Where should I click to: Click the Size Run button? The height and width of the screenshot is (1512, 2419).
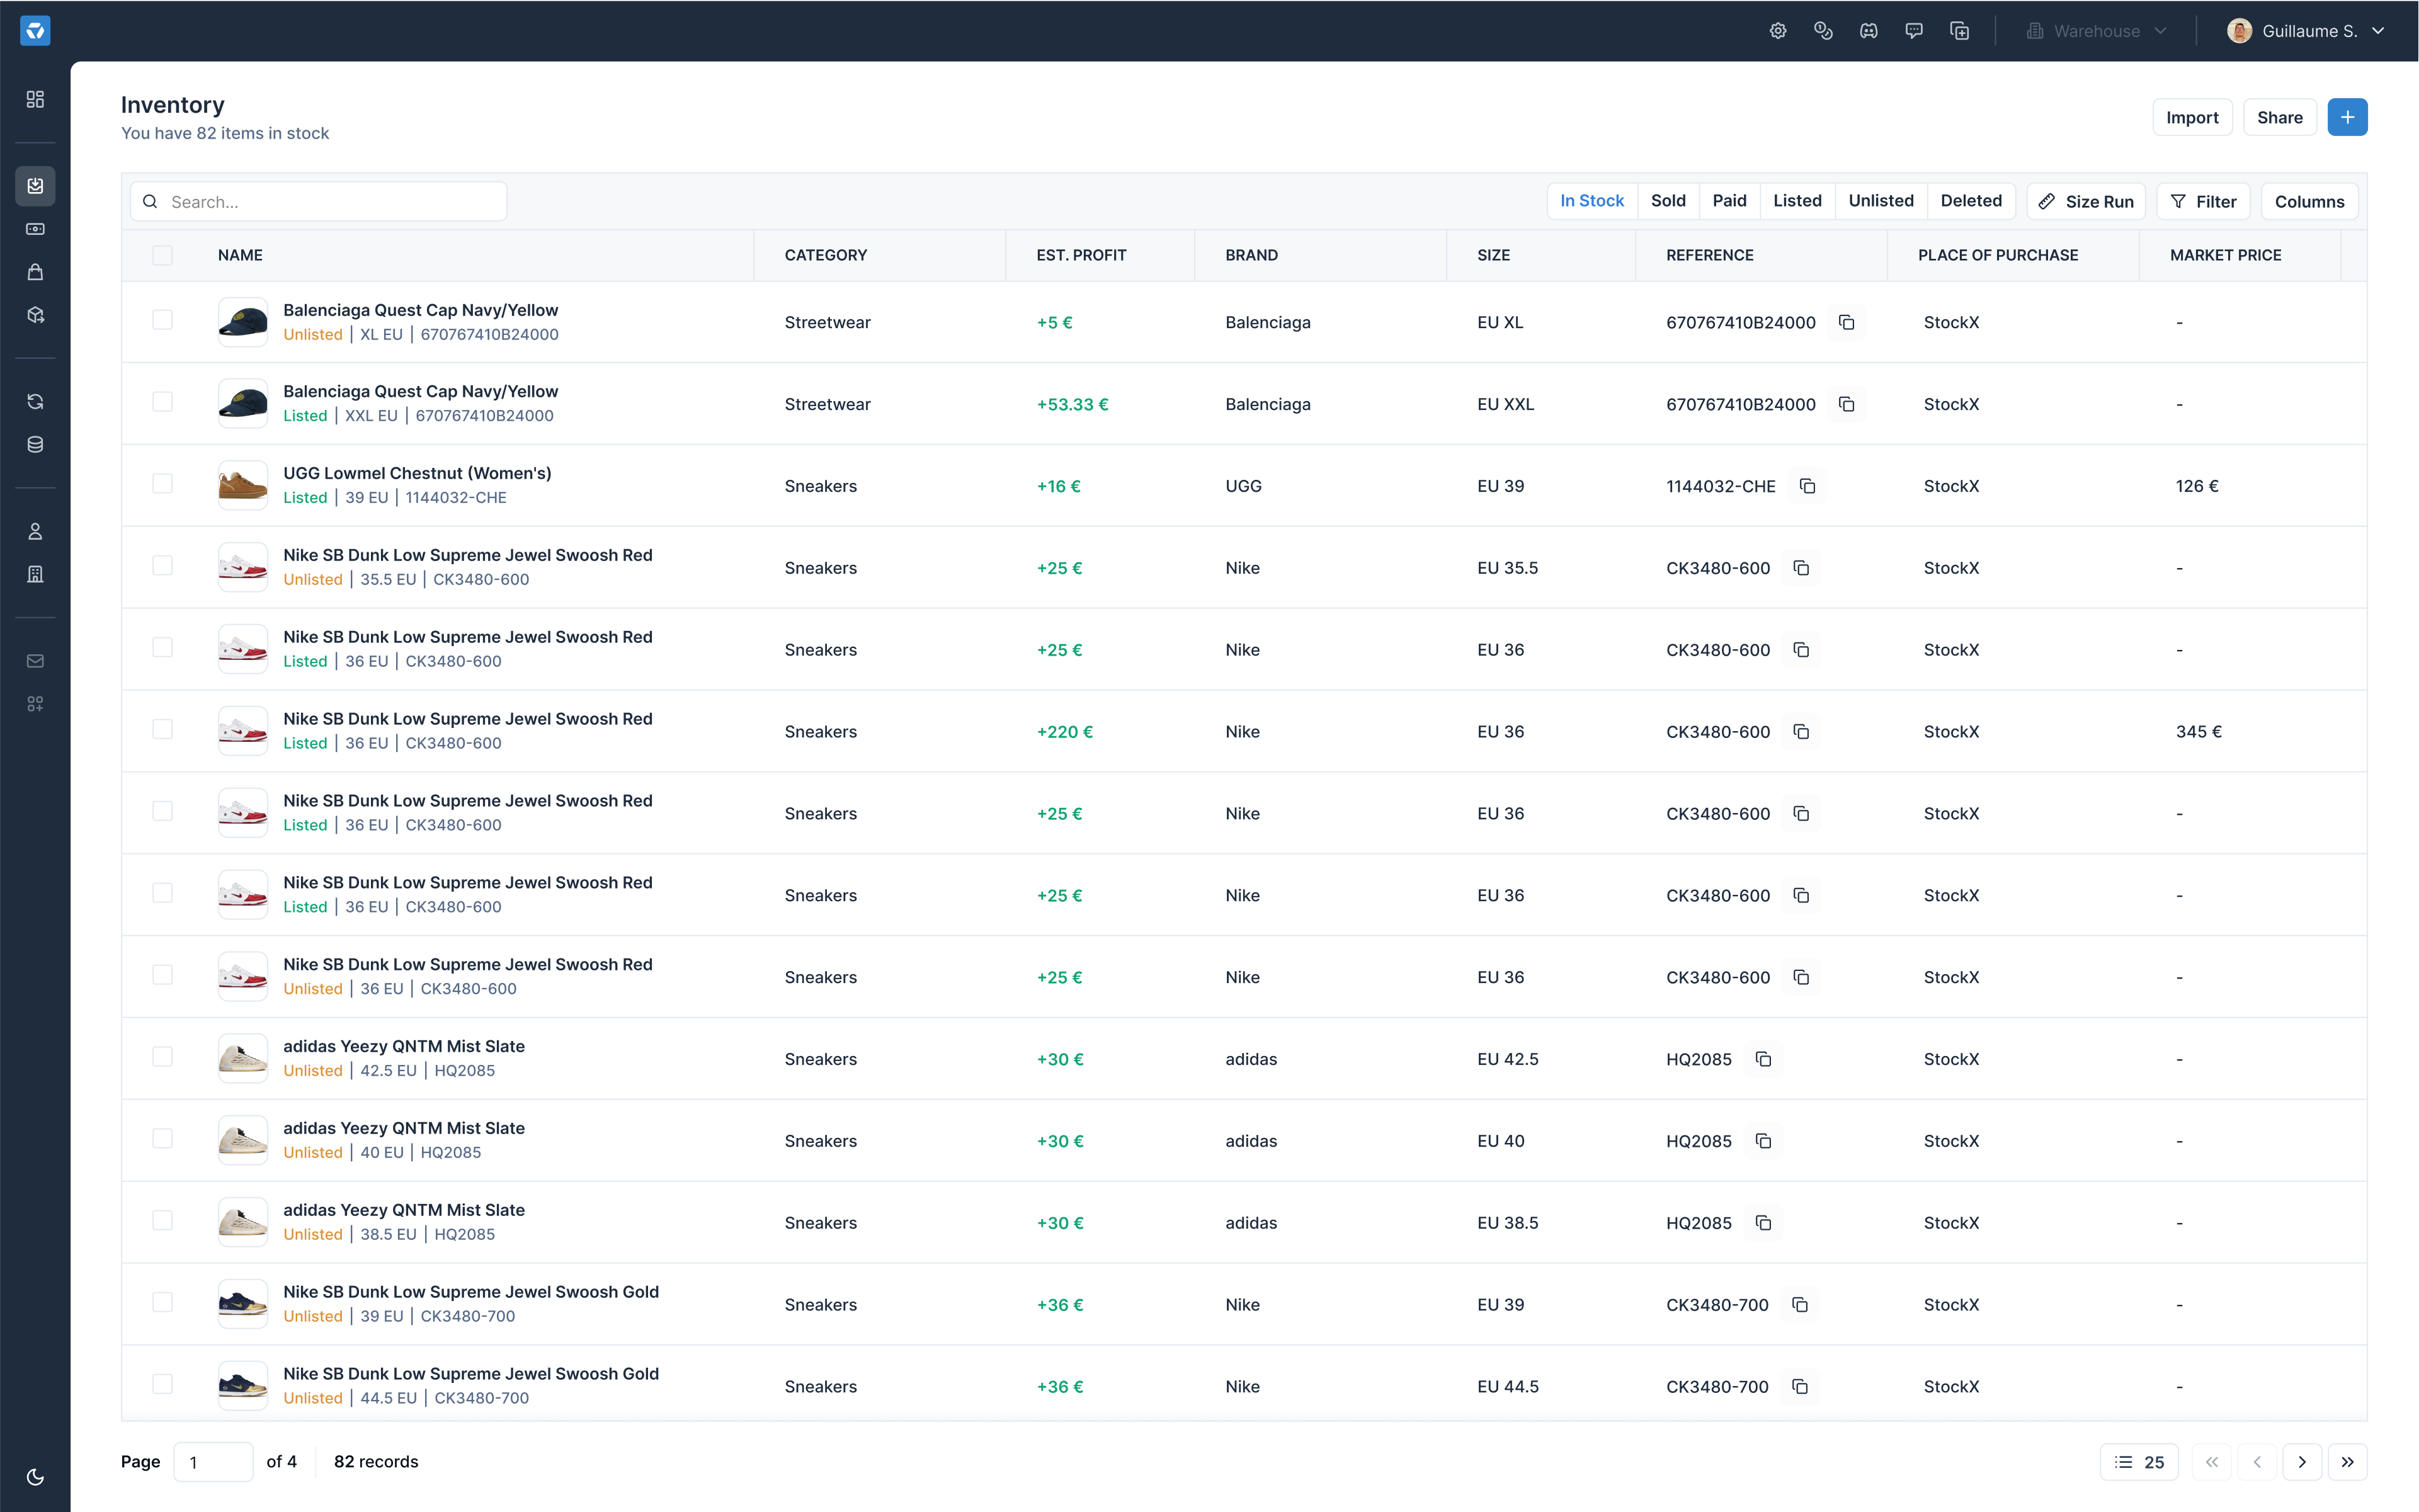click(2086, 201)
